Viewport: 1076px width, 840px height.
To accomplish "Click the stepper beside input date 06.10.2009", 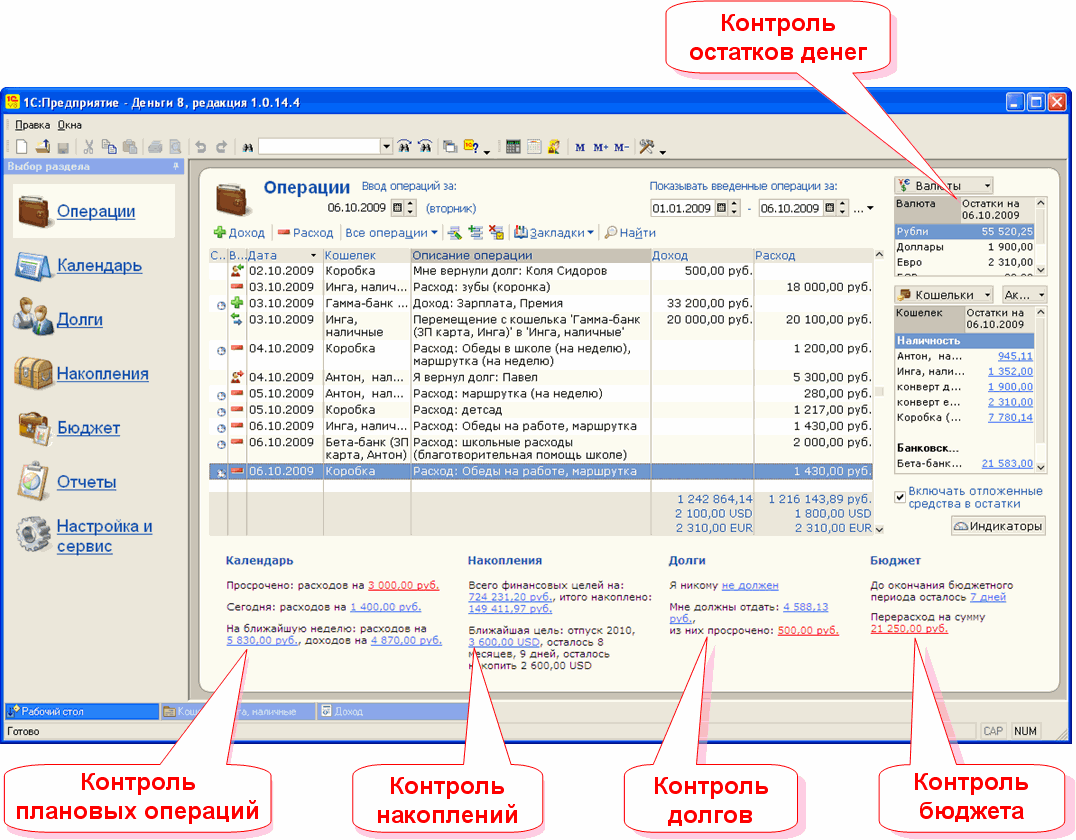I will pyautogui.click(x=410, y=207).
